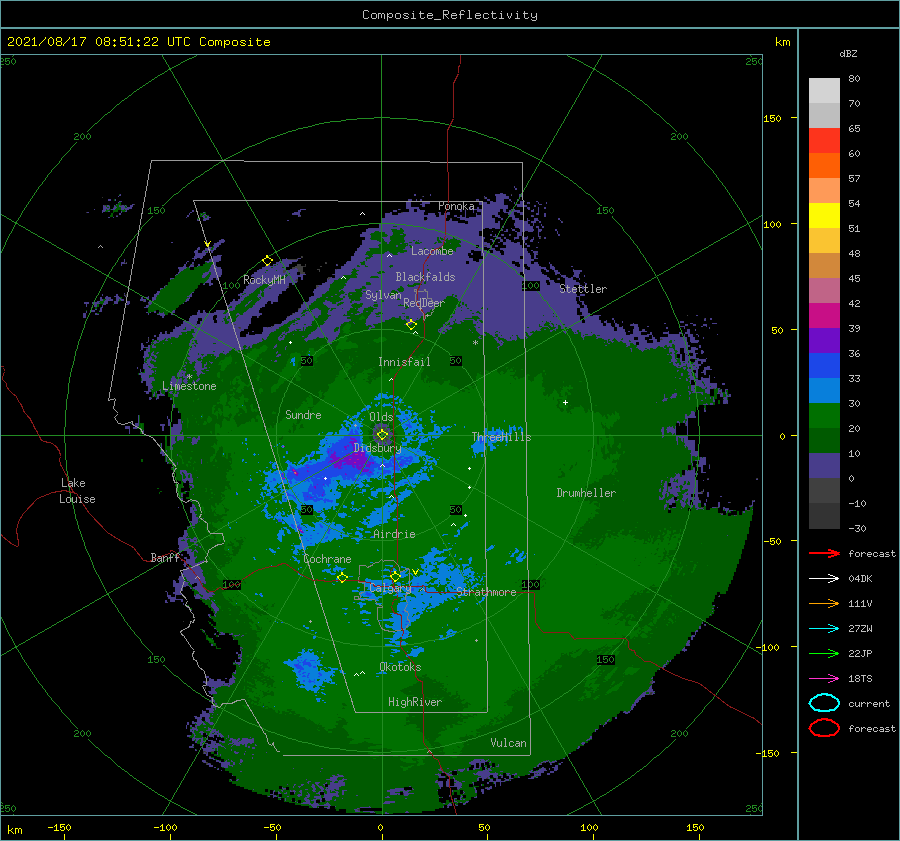Click the Limestone label on the map
The image size is (900, 841).
[189, 386]
